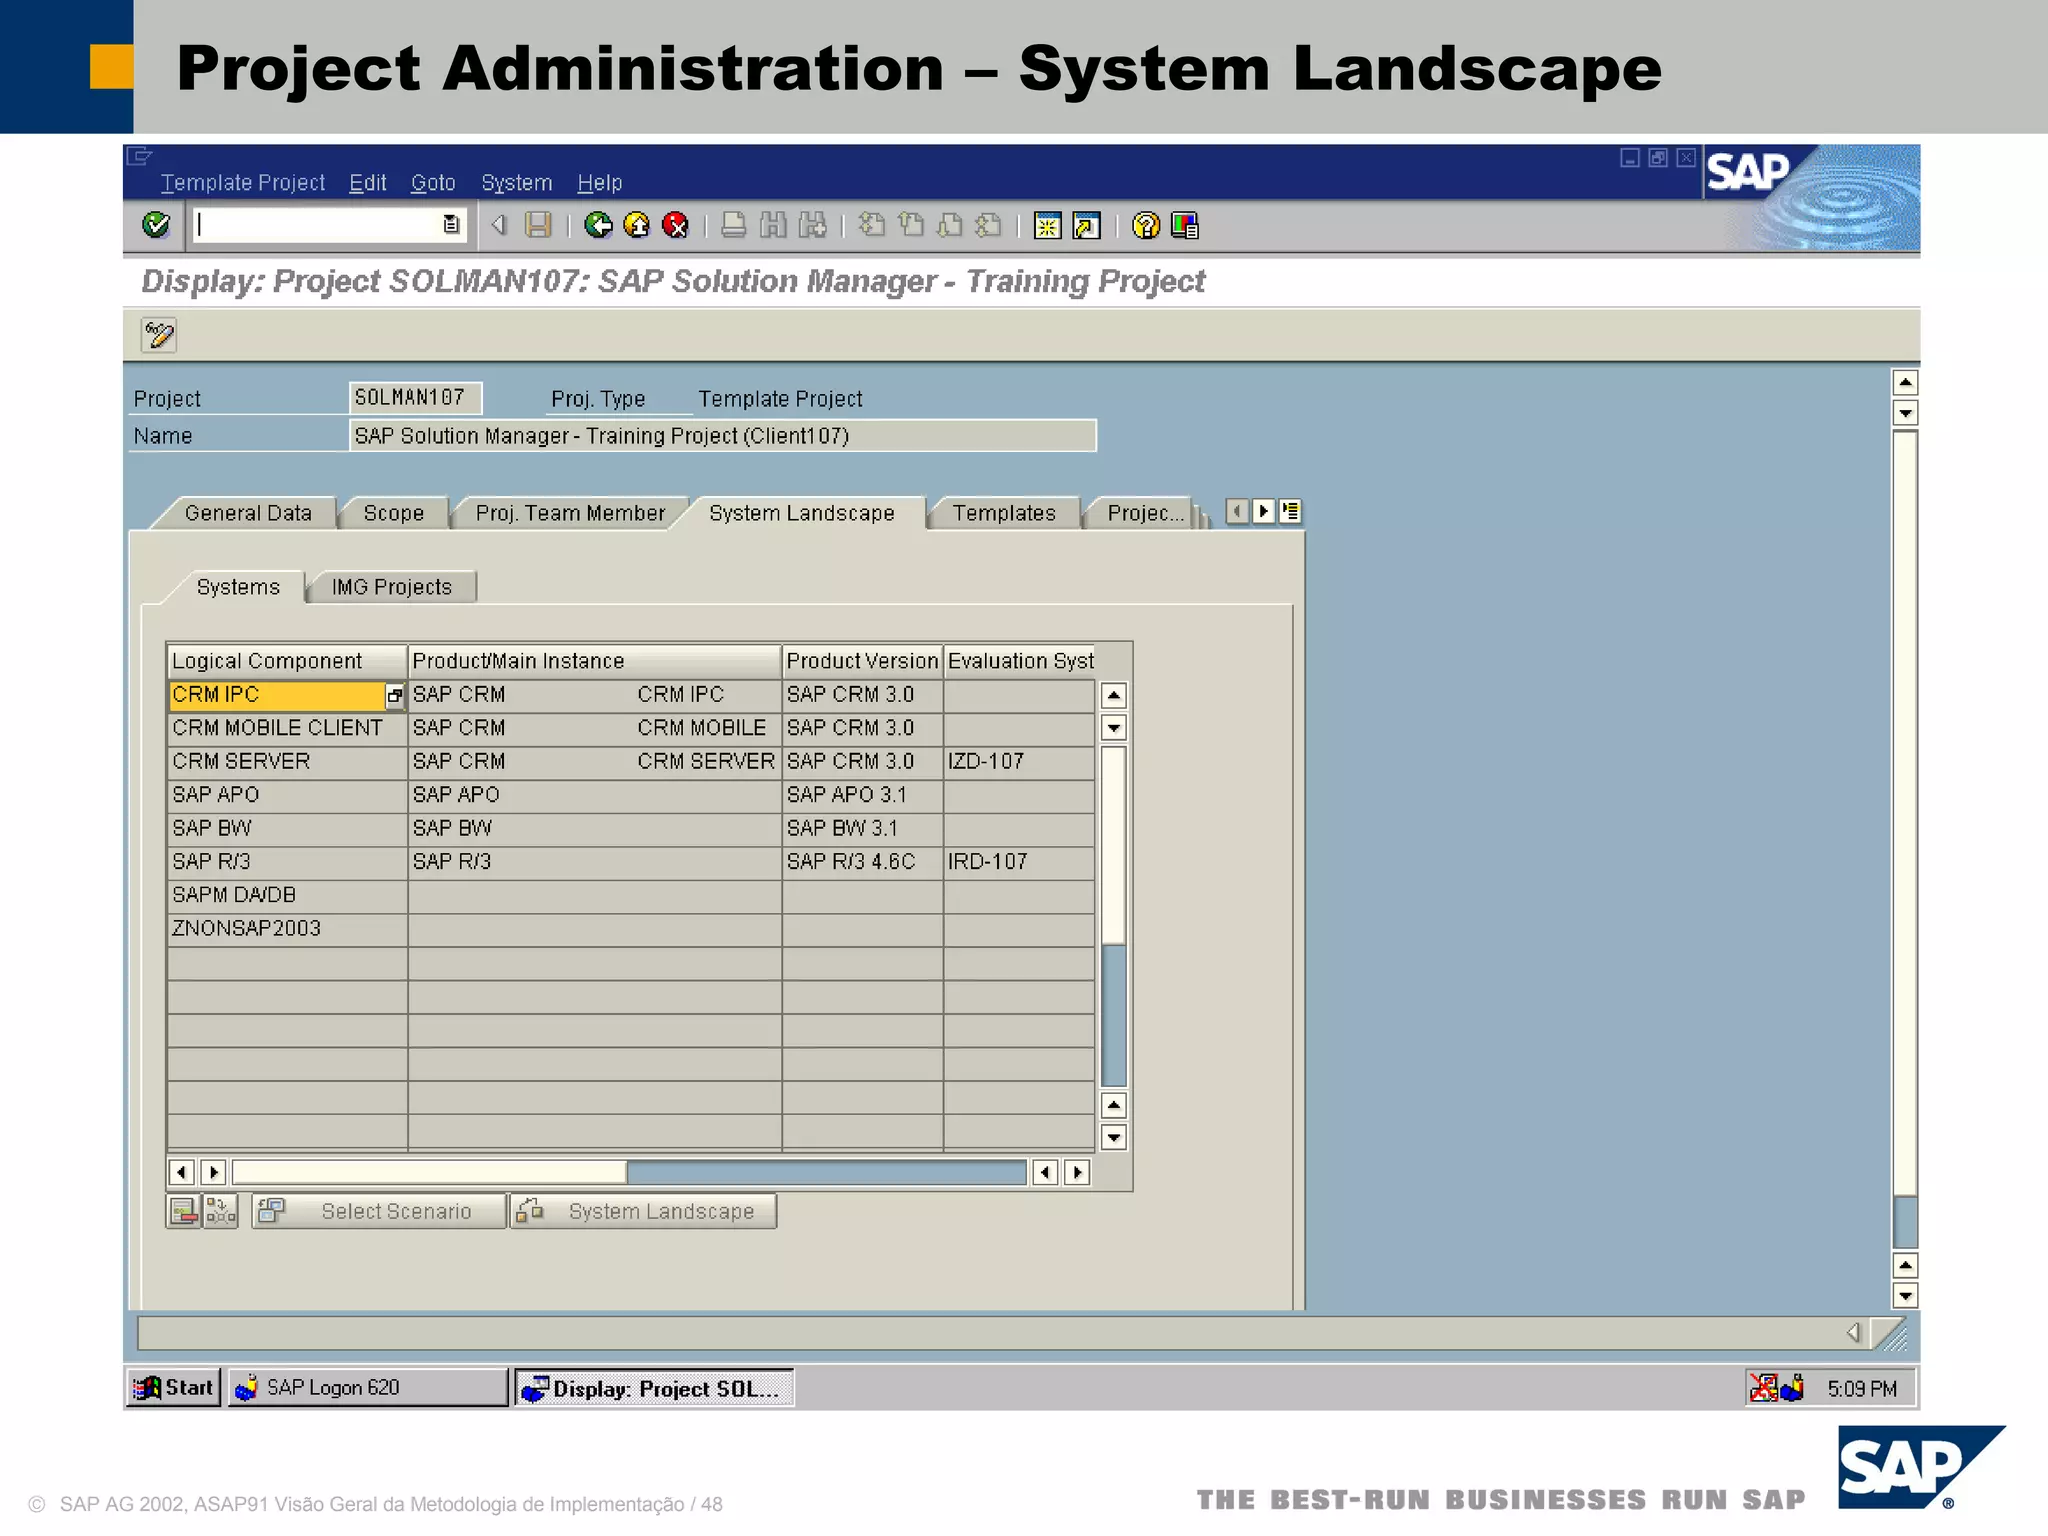Click the Select Scenario button
The width and height of the screenshot is (2048, 1536).
coord(379,1211)
